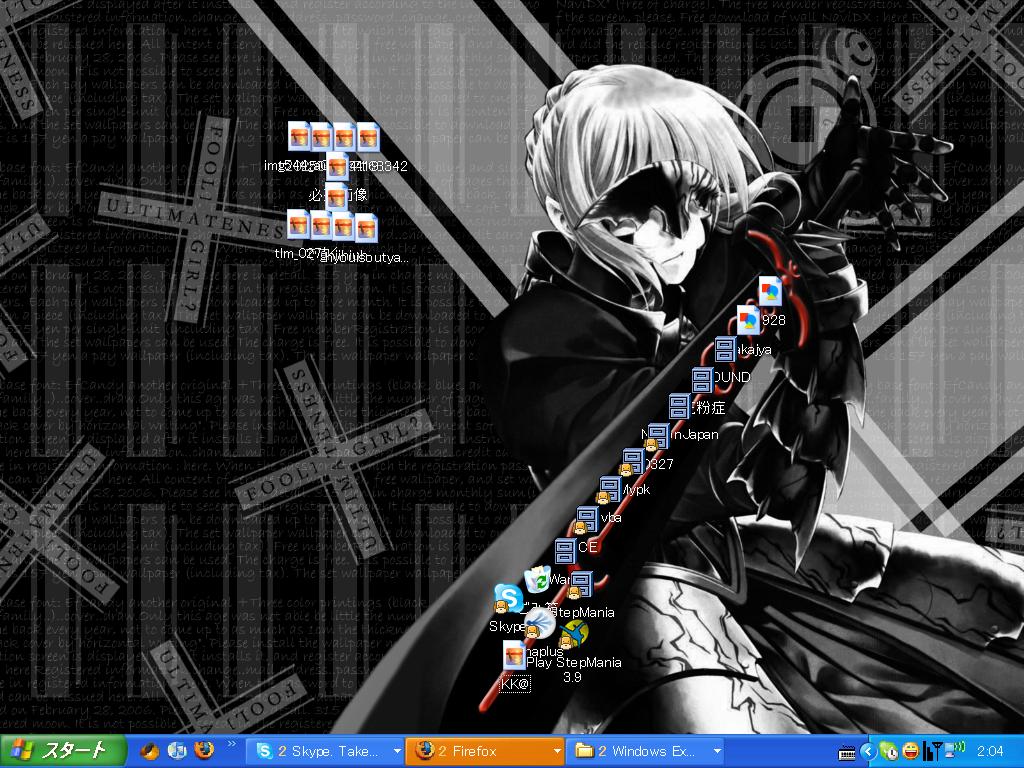Open the Windows Explorer taskbar group
Image resolution: width=1024 pixels, height=768 pixels.
point(645,752)
